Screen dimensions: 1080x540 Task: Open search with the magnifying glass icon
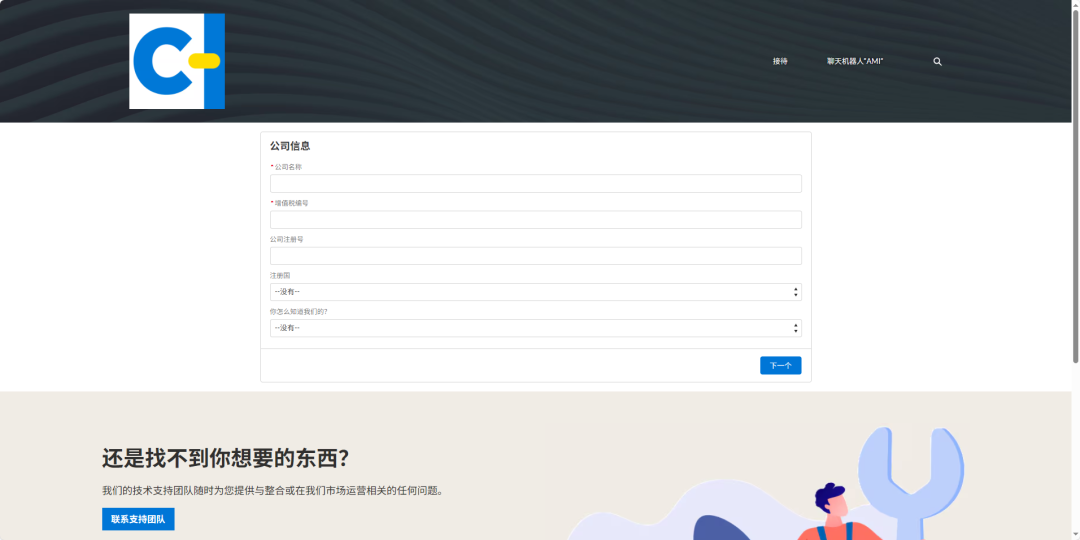(x=937, y=62)
